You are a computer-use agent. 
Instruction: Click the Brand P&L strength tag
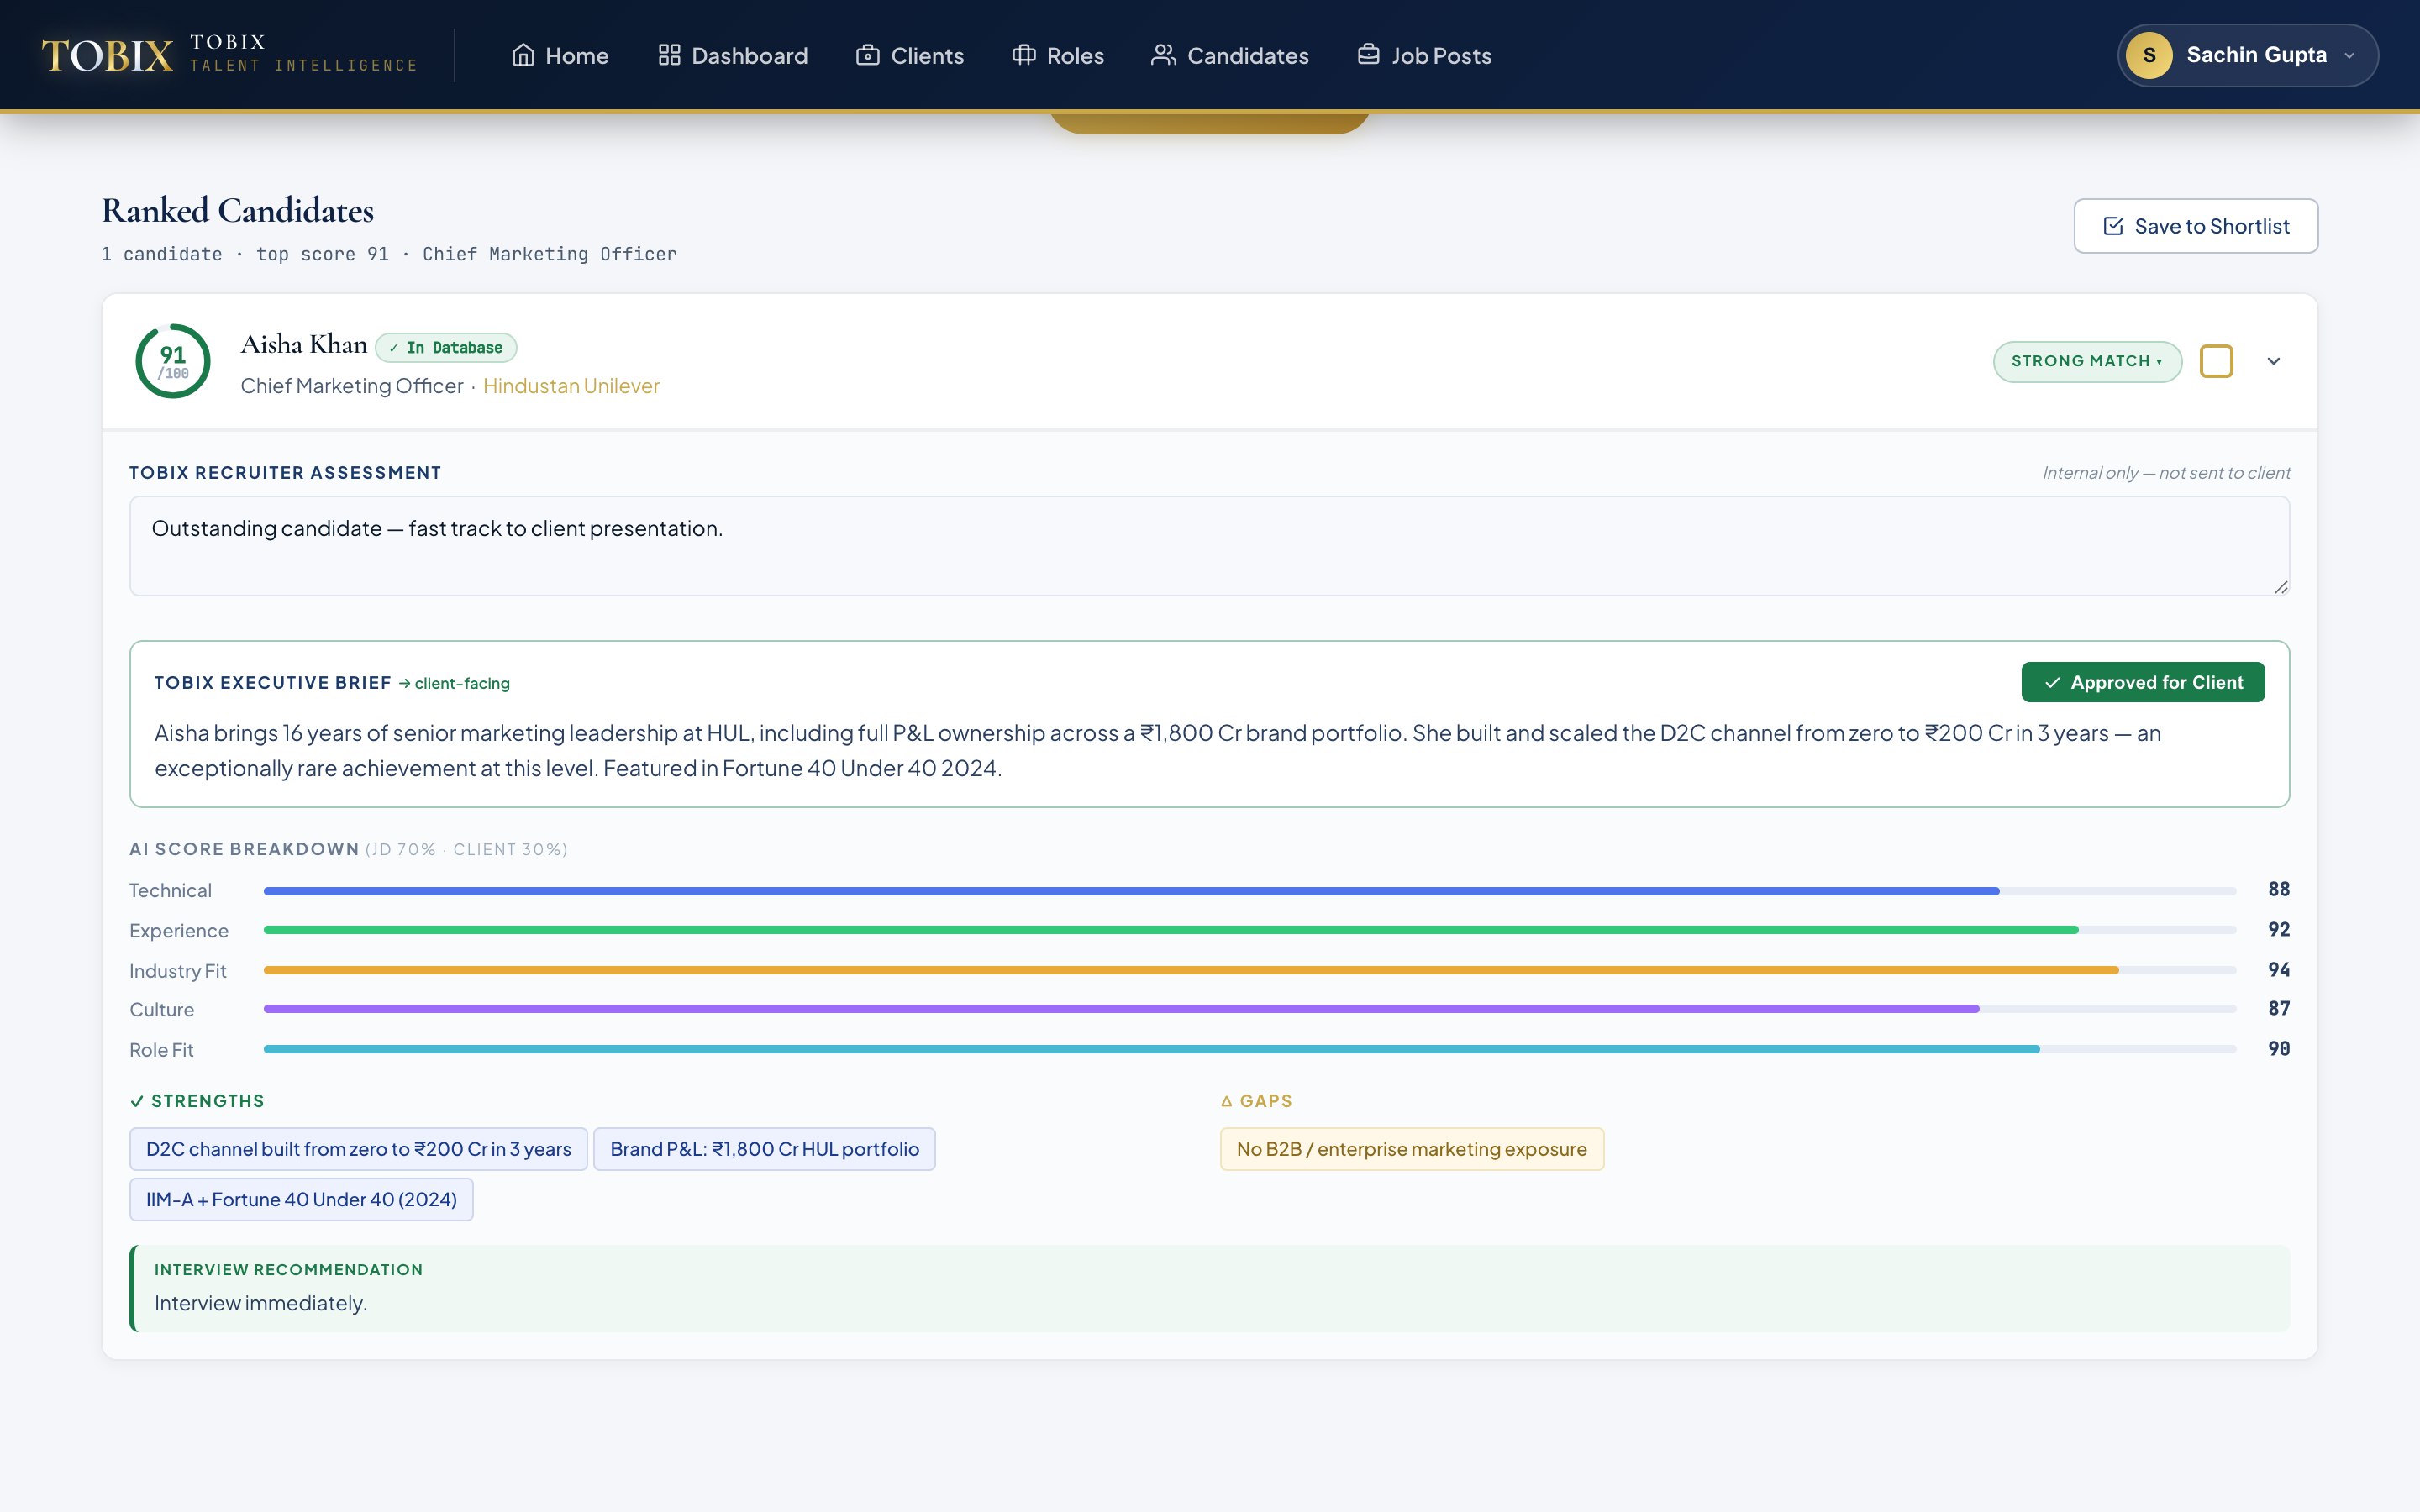click(x=764, y=1149)
